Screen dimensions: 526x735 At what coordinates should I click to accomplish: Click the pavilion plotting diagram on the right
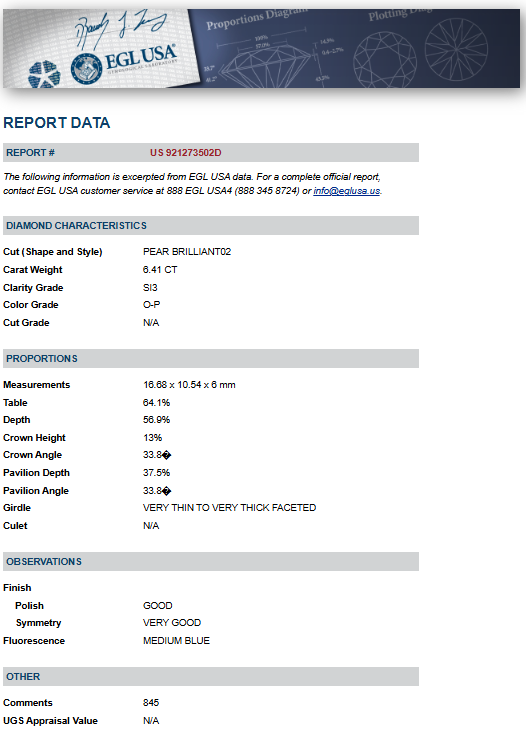click(456, 49)
